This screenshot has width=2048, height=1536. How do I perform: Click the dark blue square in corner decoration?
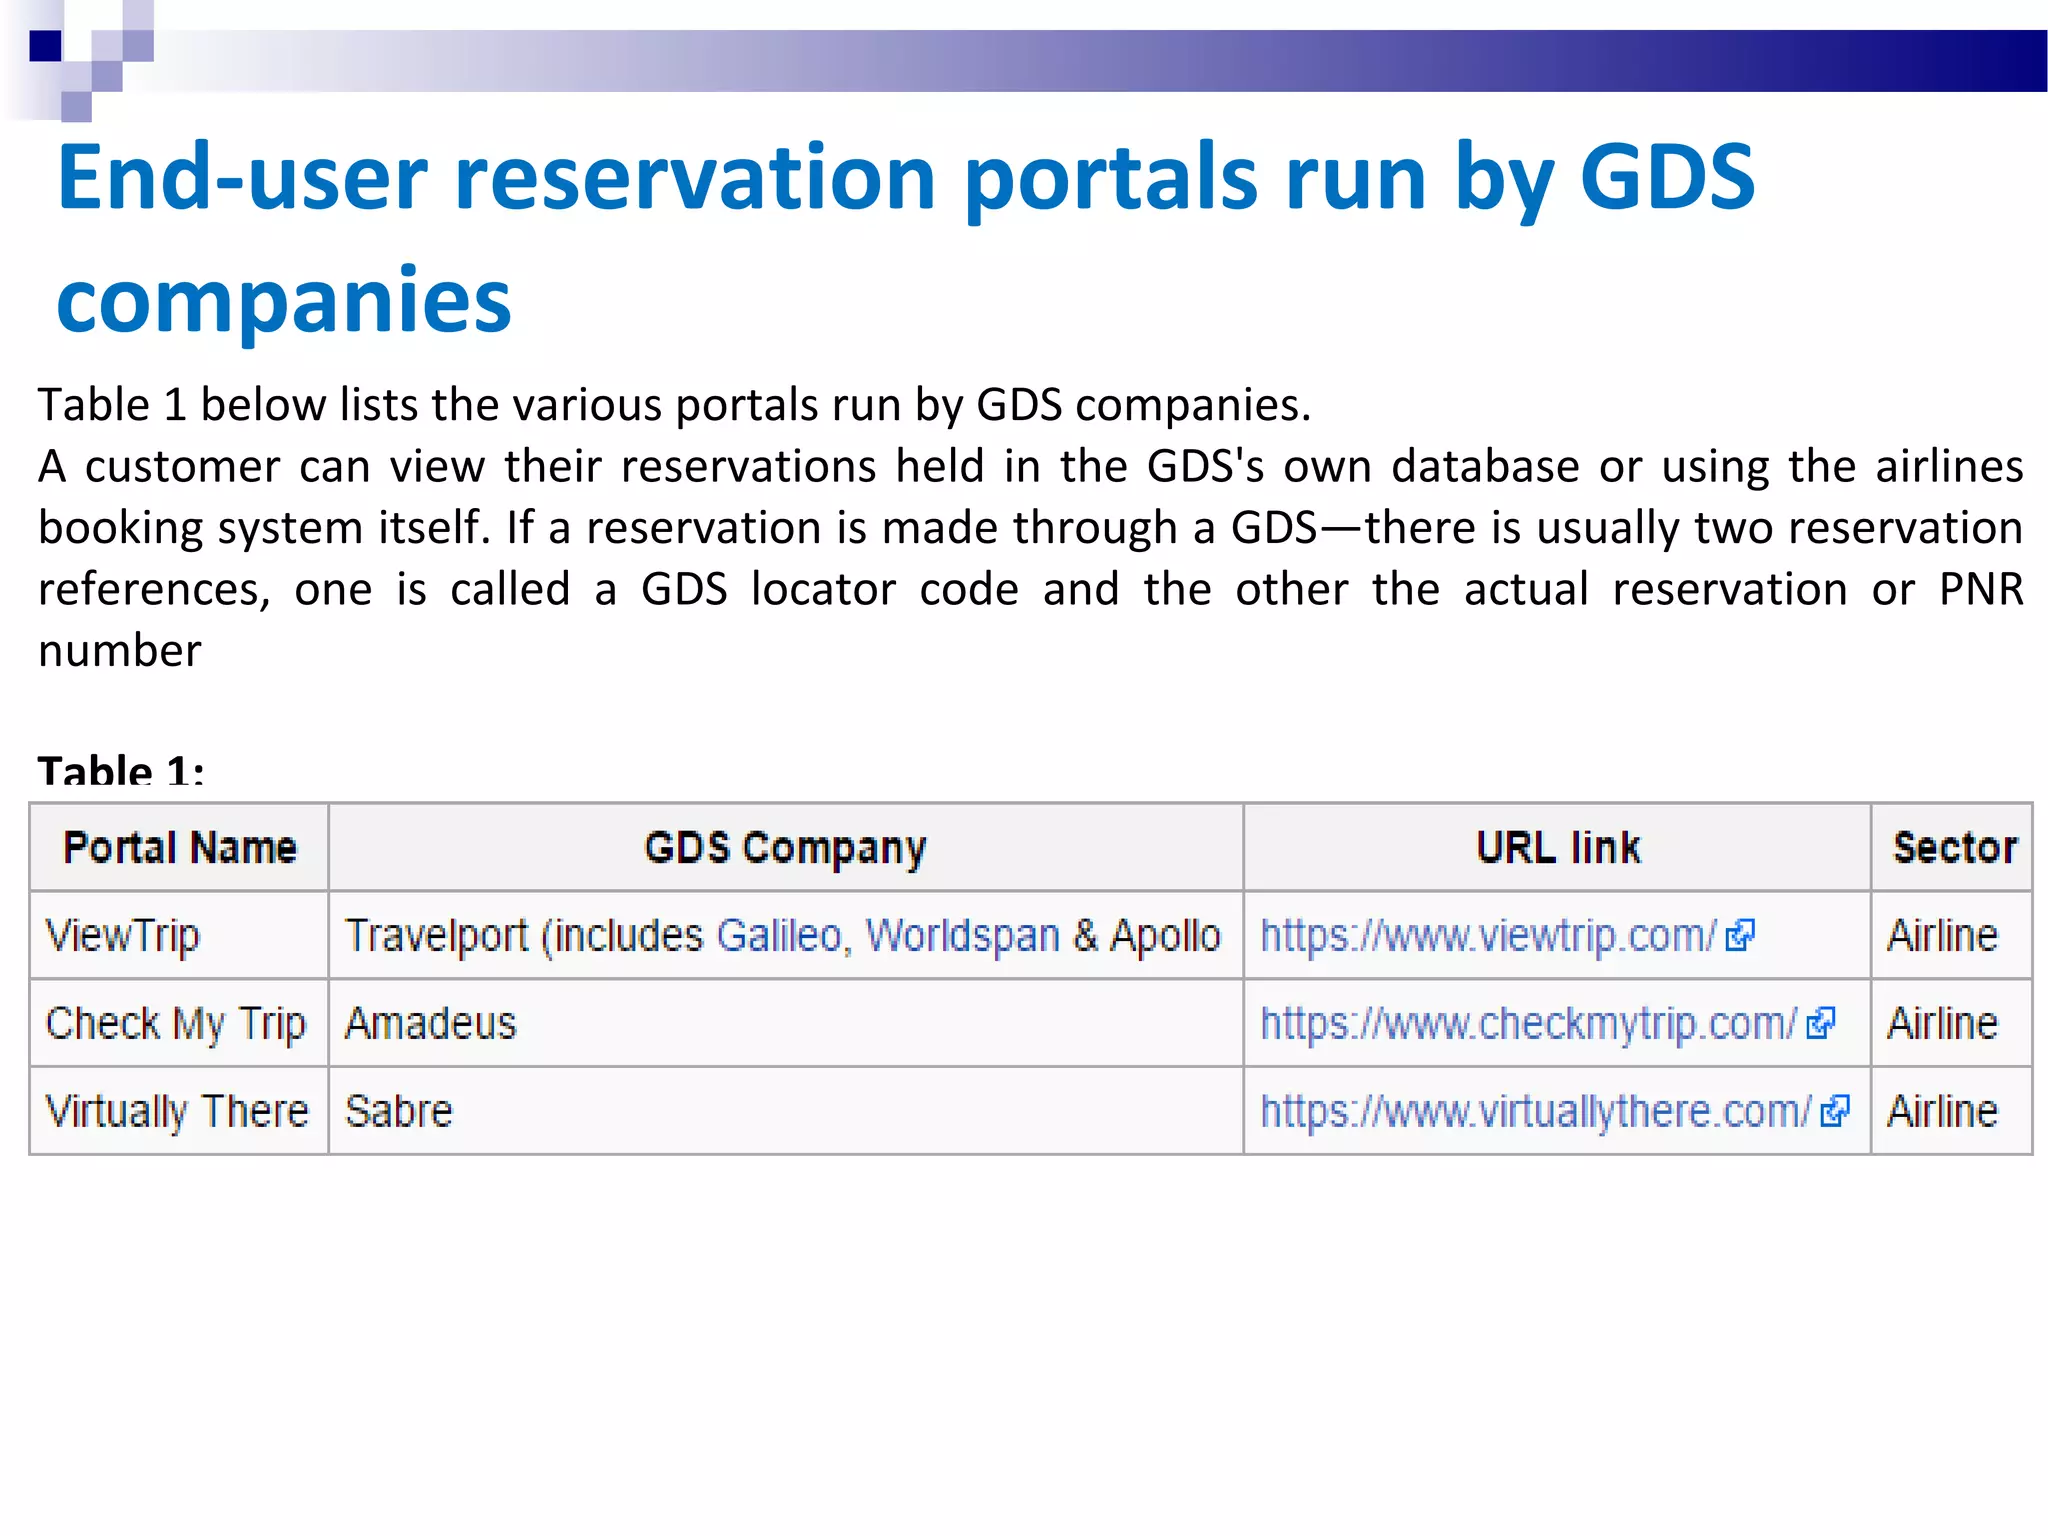click(45, 46)
